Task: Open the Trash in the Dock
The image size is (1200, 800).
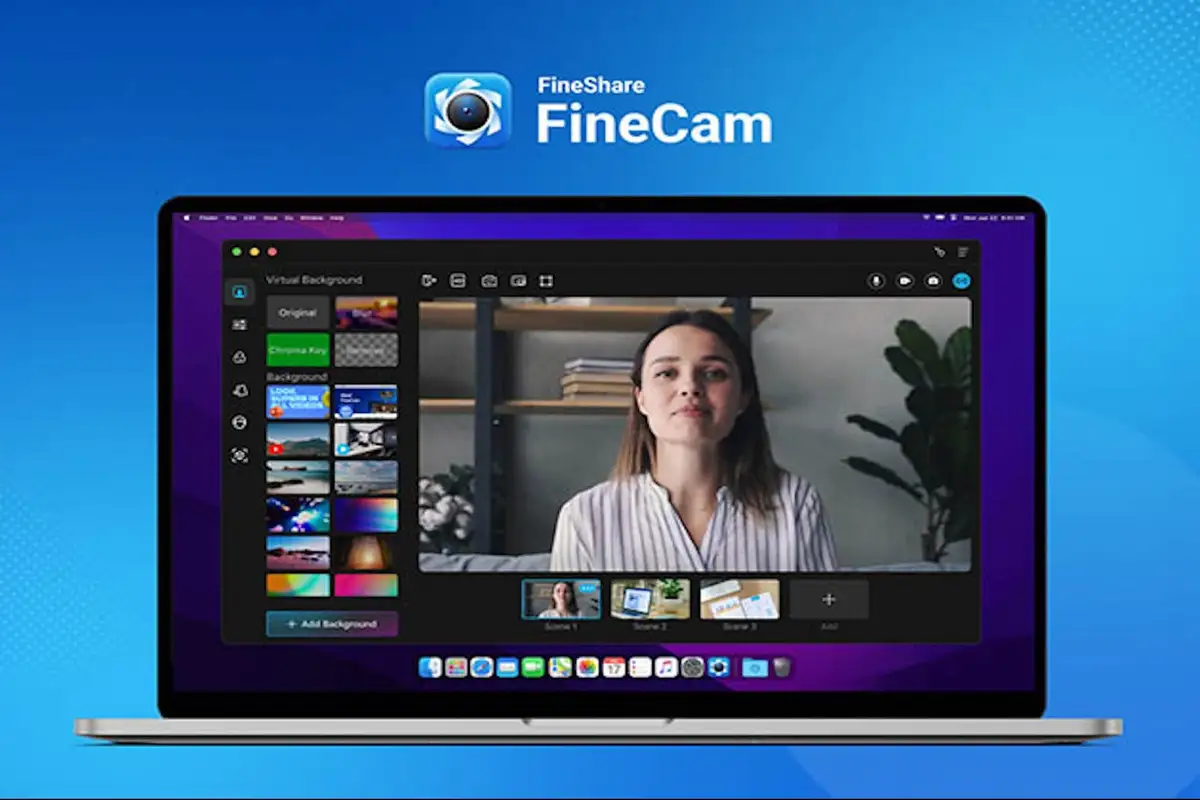Action: tap(782, 667)
